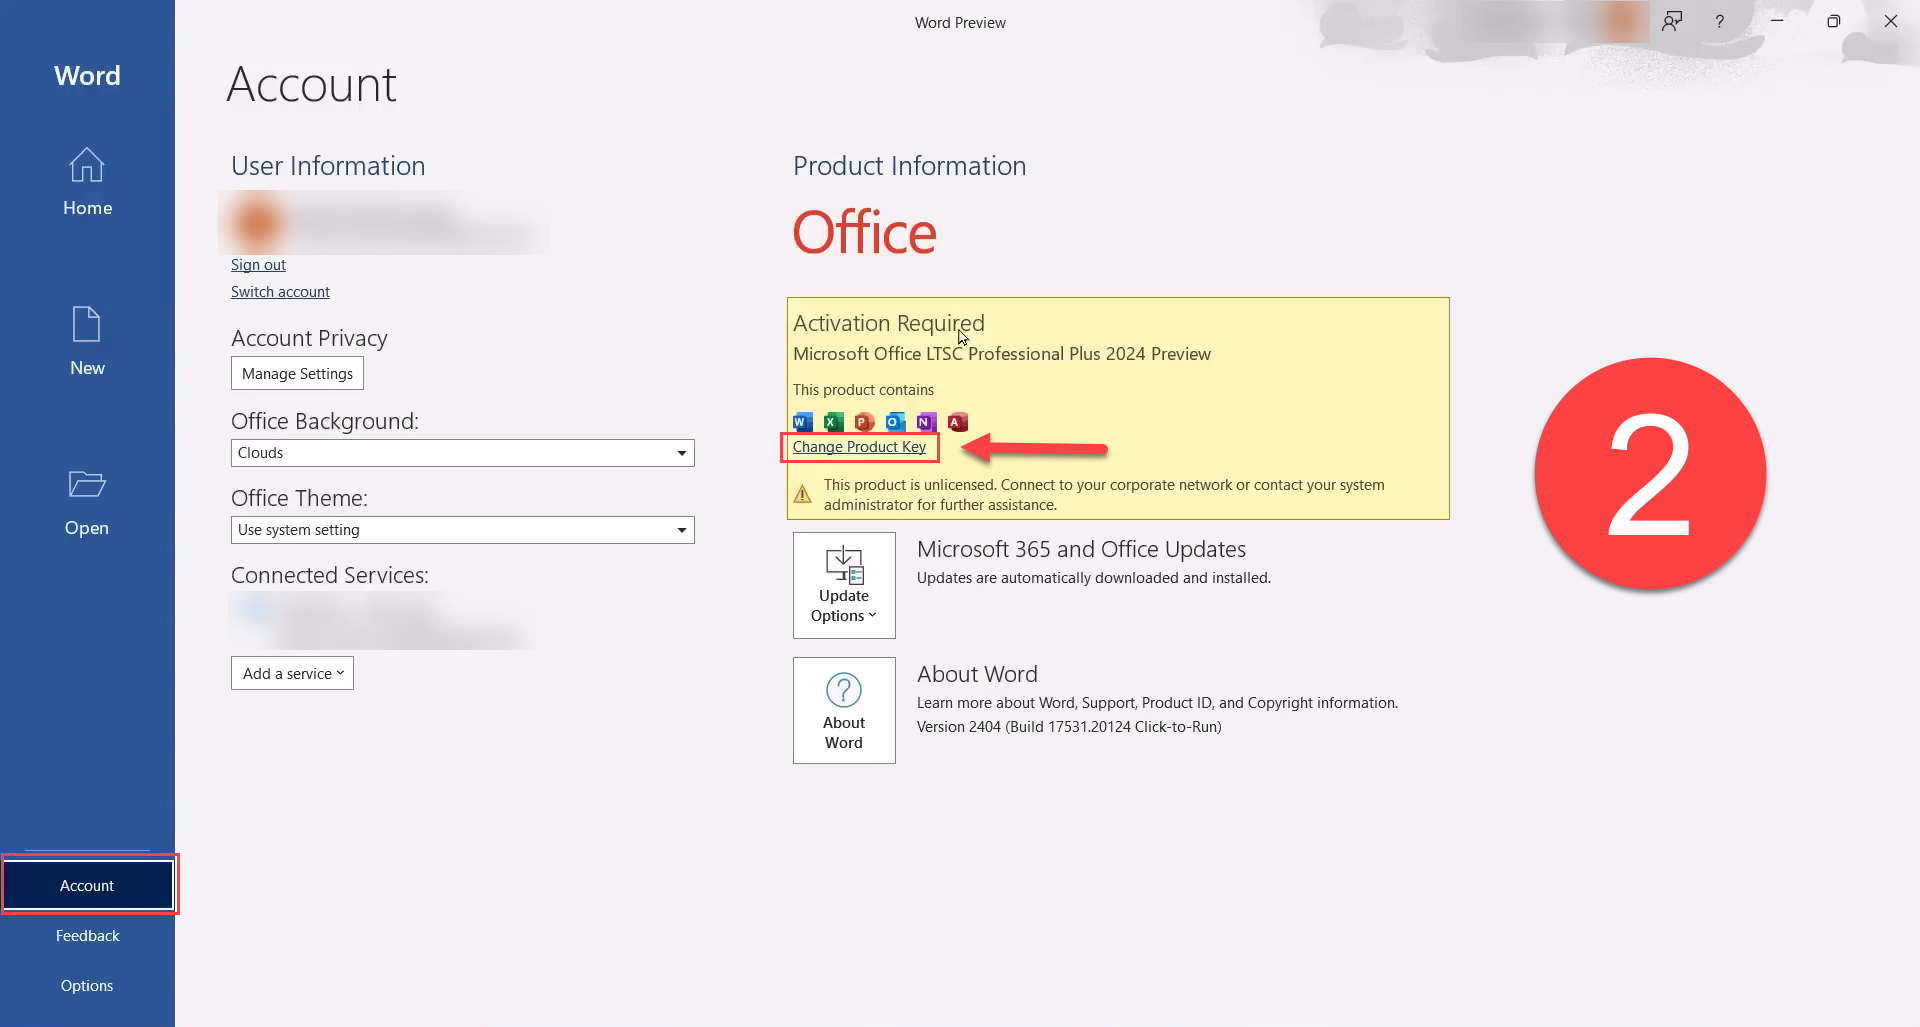This screenshot has width=1920, height=1027.
Task: Open the Add a service dropdown
Action: [292, 673]
